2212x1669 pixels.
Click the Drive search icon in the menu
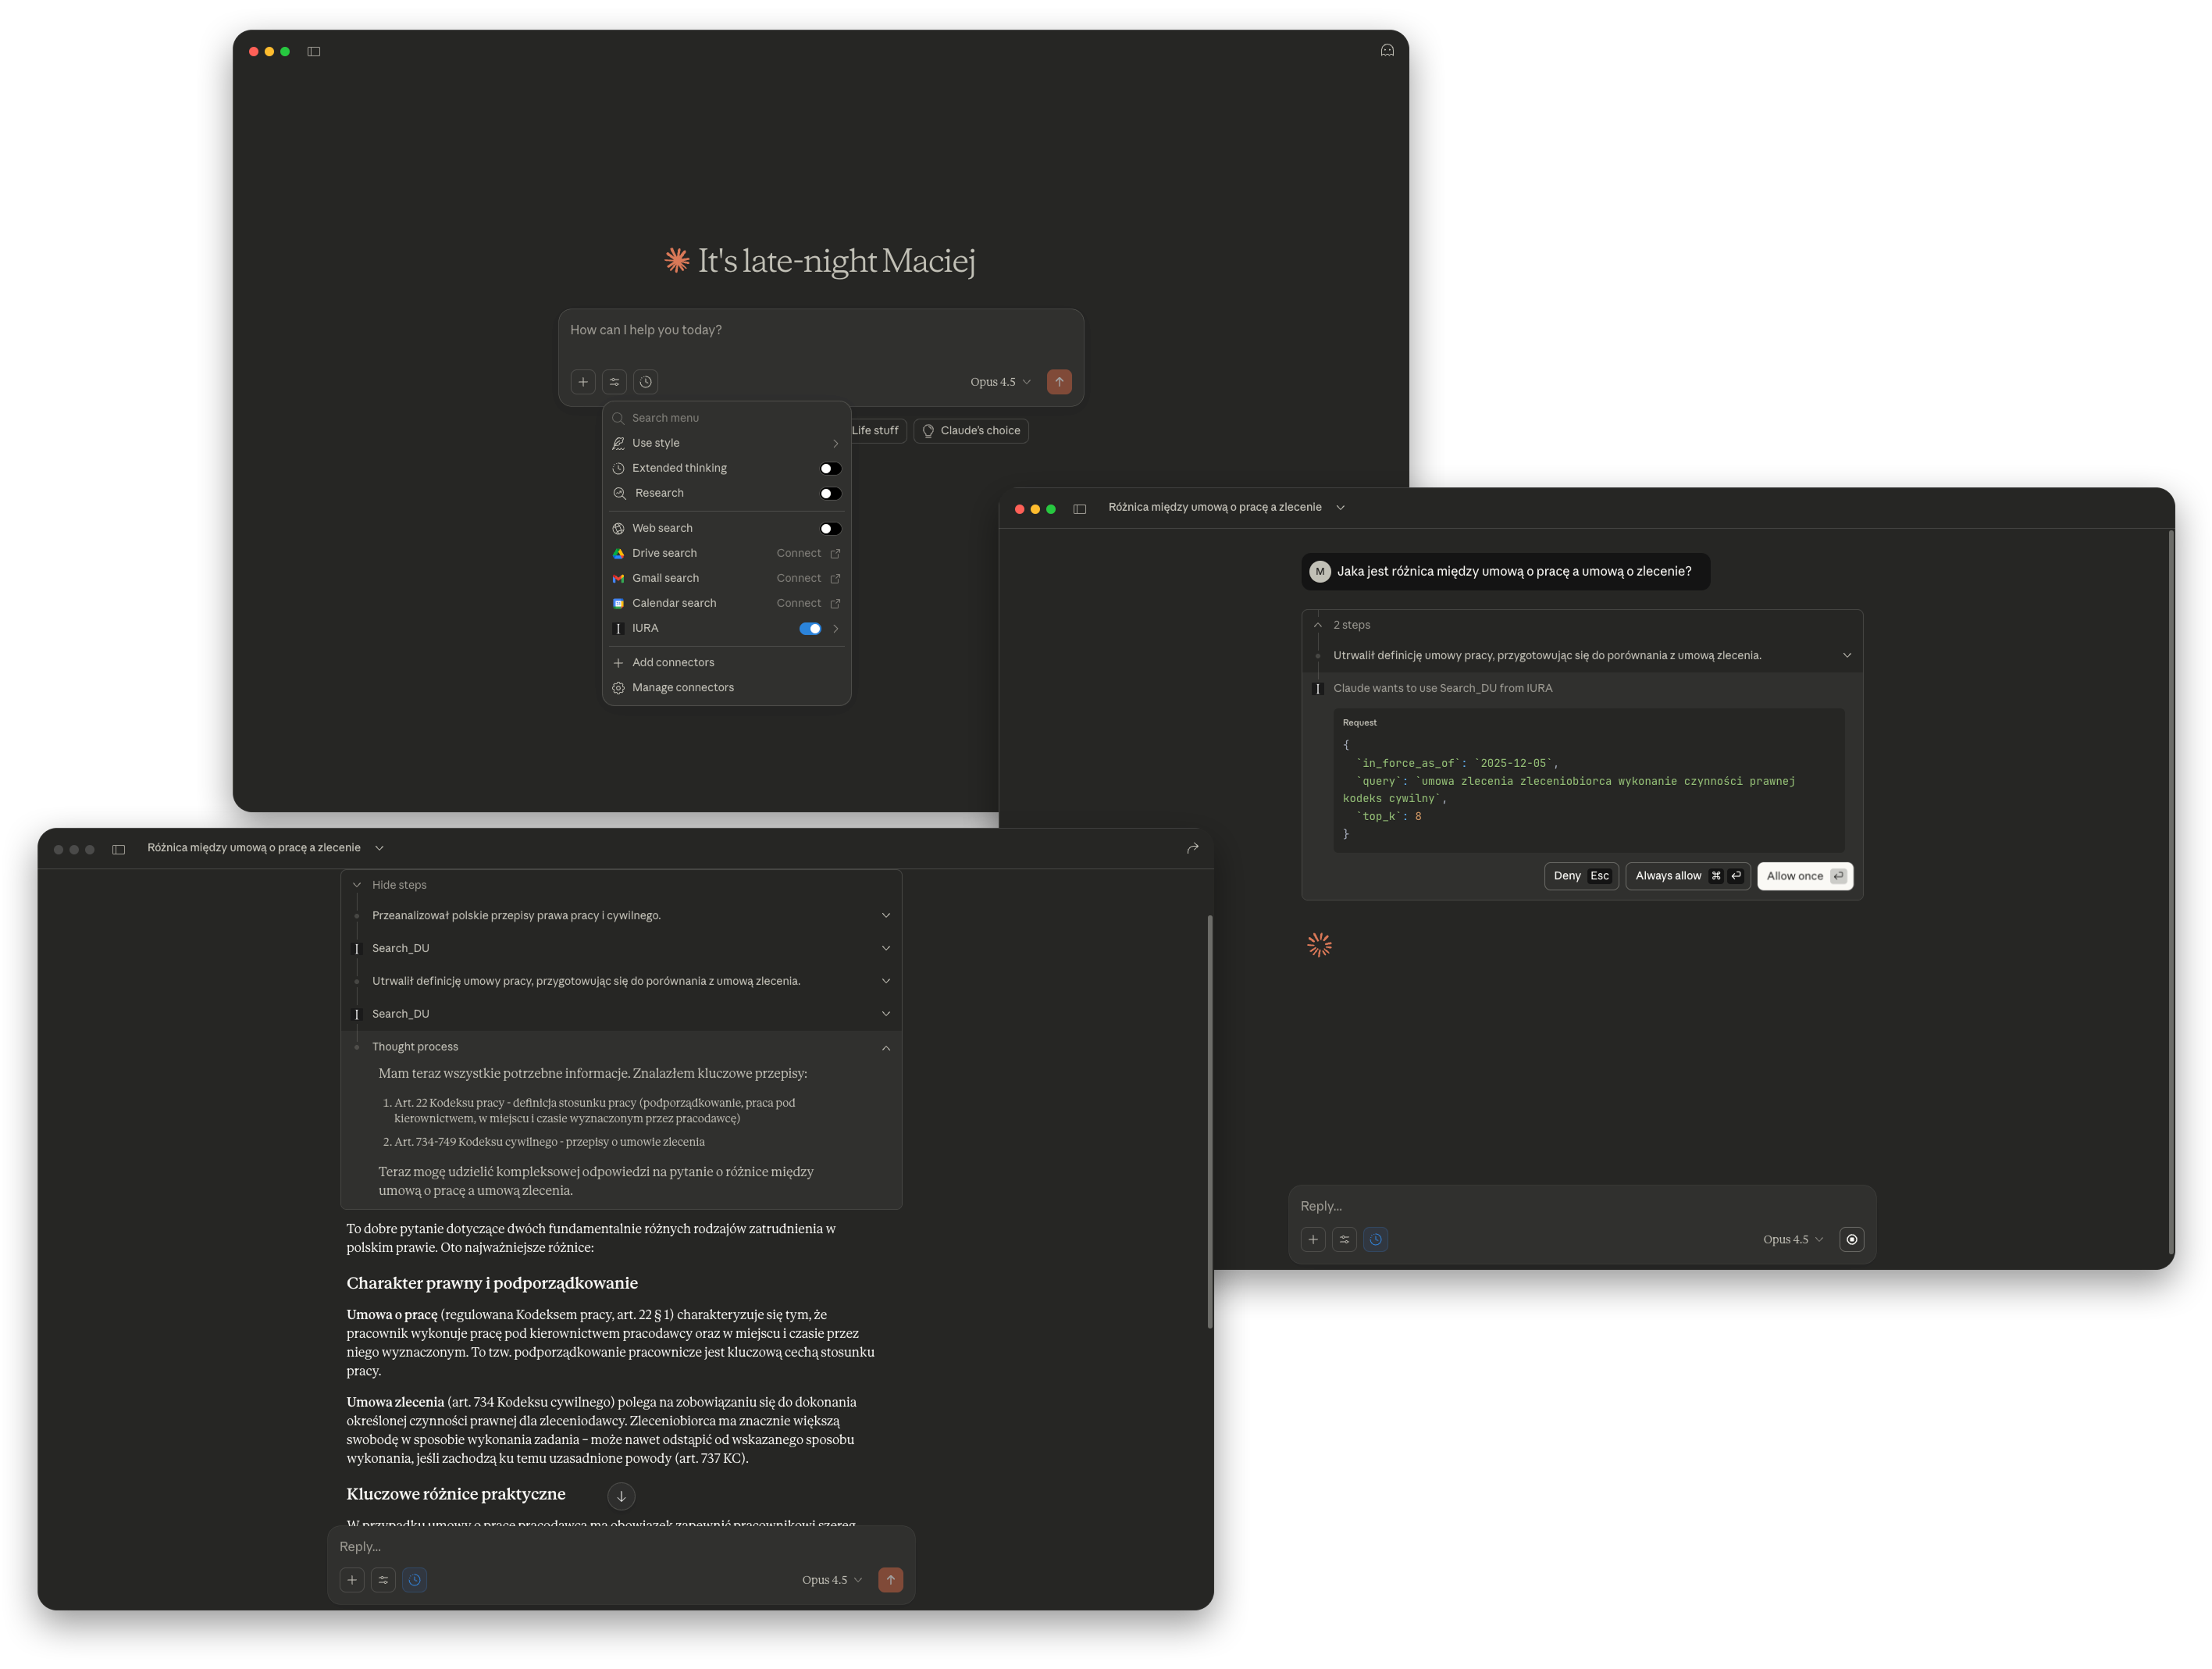tap(618, 553)
